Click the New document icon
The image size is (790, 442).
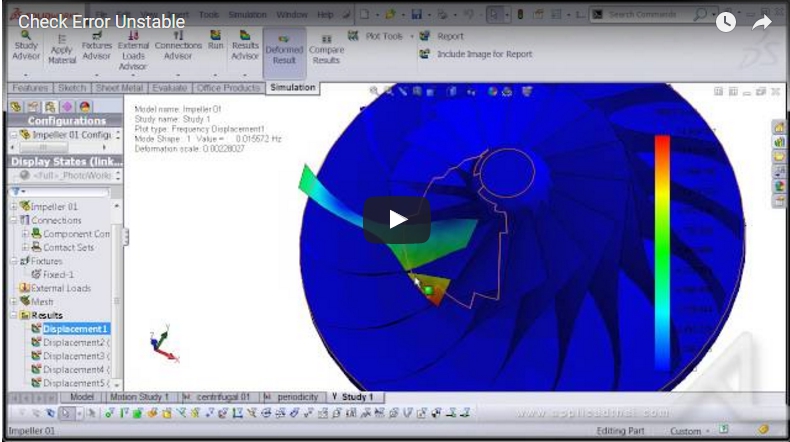tap(364, 14)
